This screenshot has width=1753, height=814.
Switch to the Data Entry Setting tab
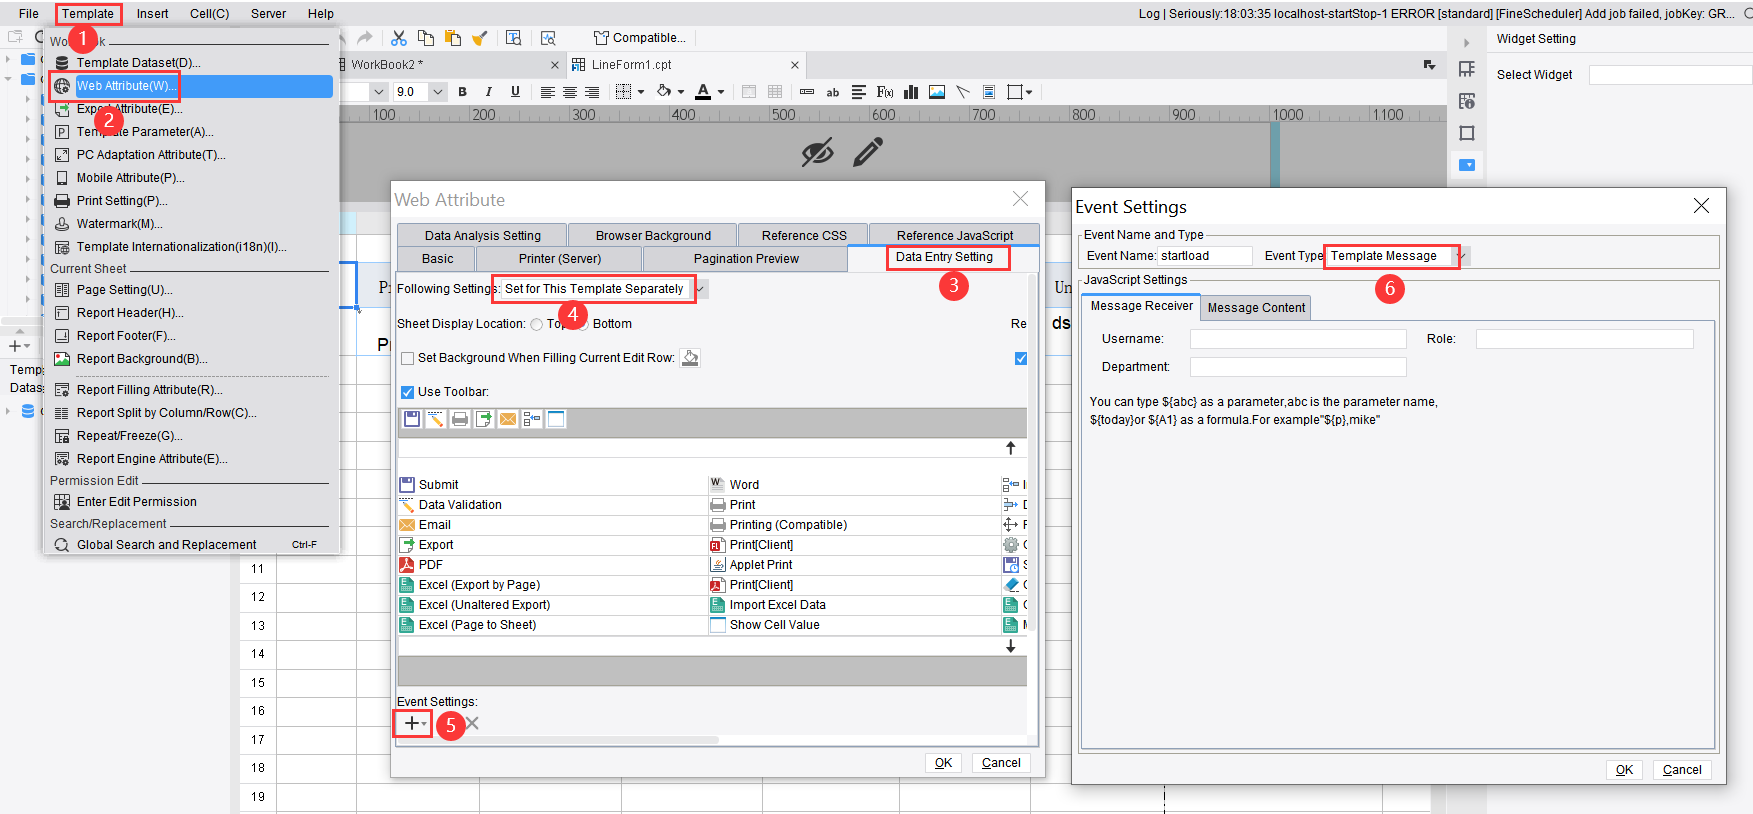coord(944,257)
